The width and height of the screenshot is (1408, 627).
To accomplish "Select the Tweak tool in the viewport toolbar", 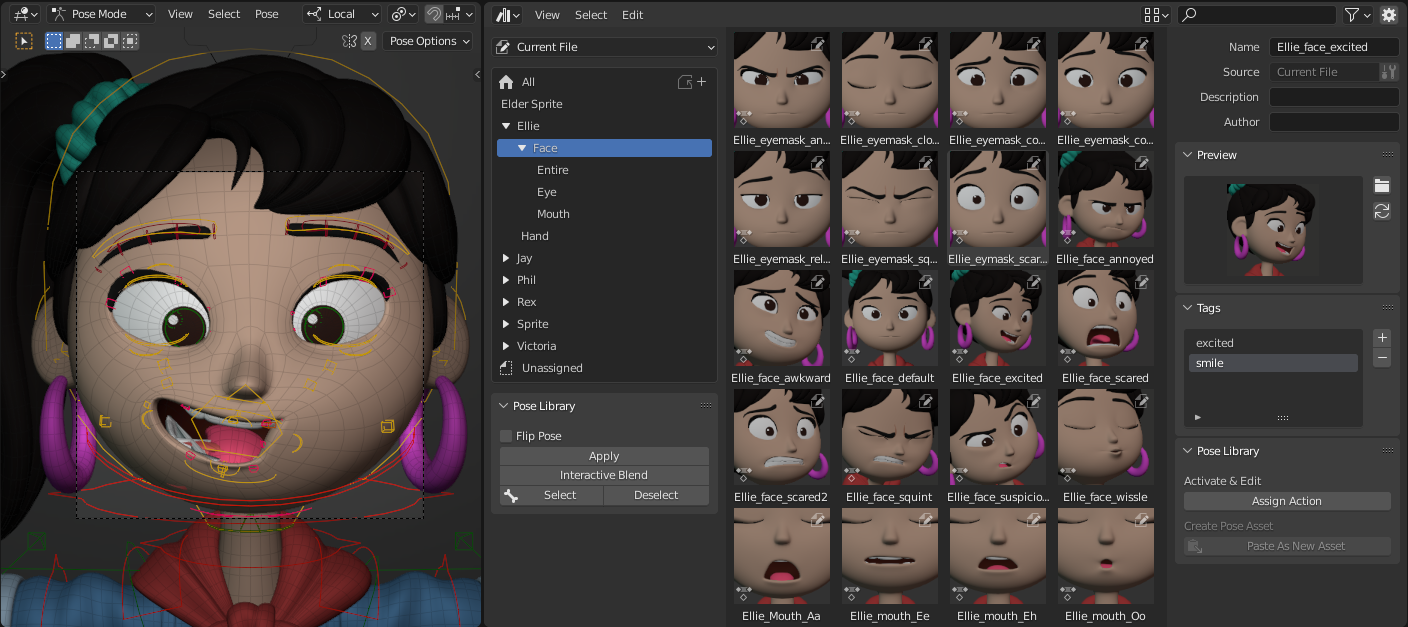I will click(x=24, y=40).
